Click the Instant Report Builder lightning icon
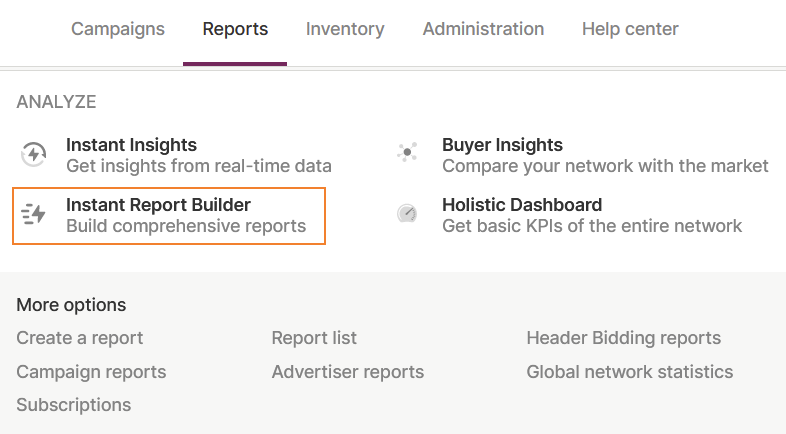The width and height of the screenshot is (786, 434). pos(34,214)
